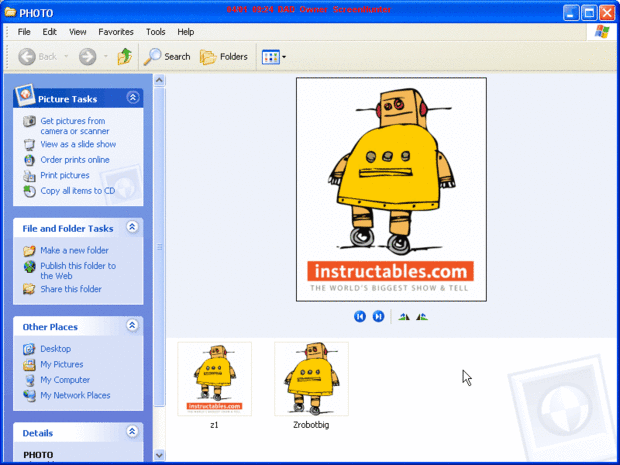
Task: Toggle the Folders pane button
Action: pyautogui.click(x=224, y=57)
